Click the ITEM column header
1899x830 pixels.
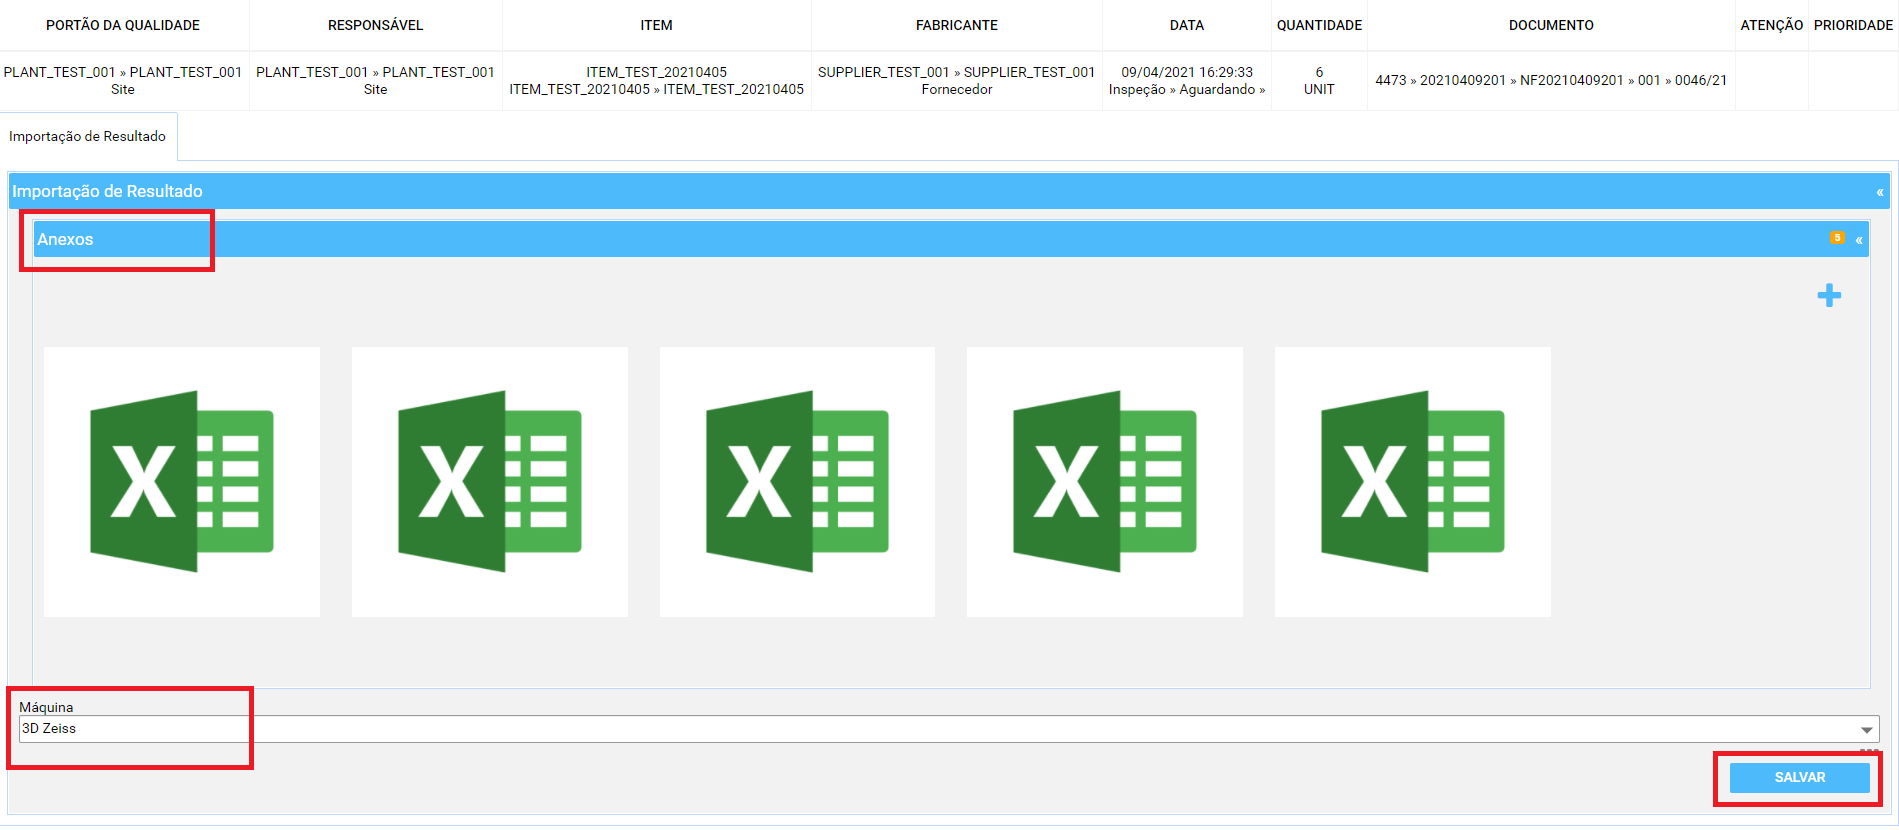(657, 25)
